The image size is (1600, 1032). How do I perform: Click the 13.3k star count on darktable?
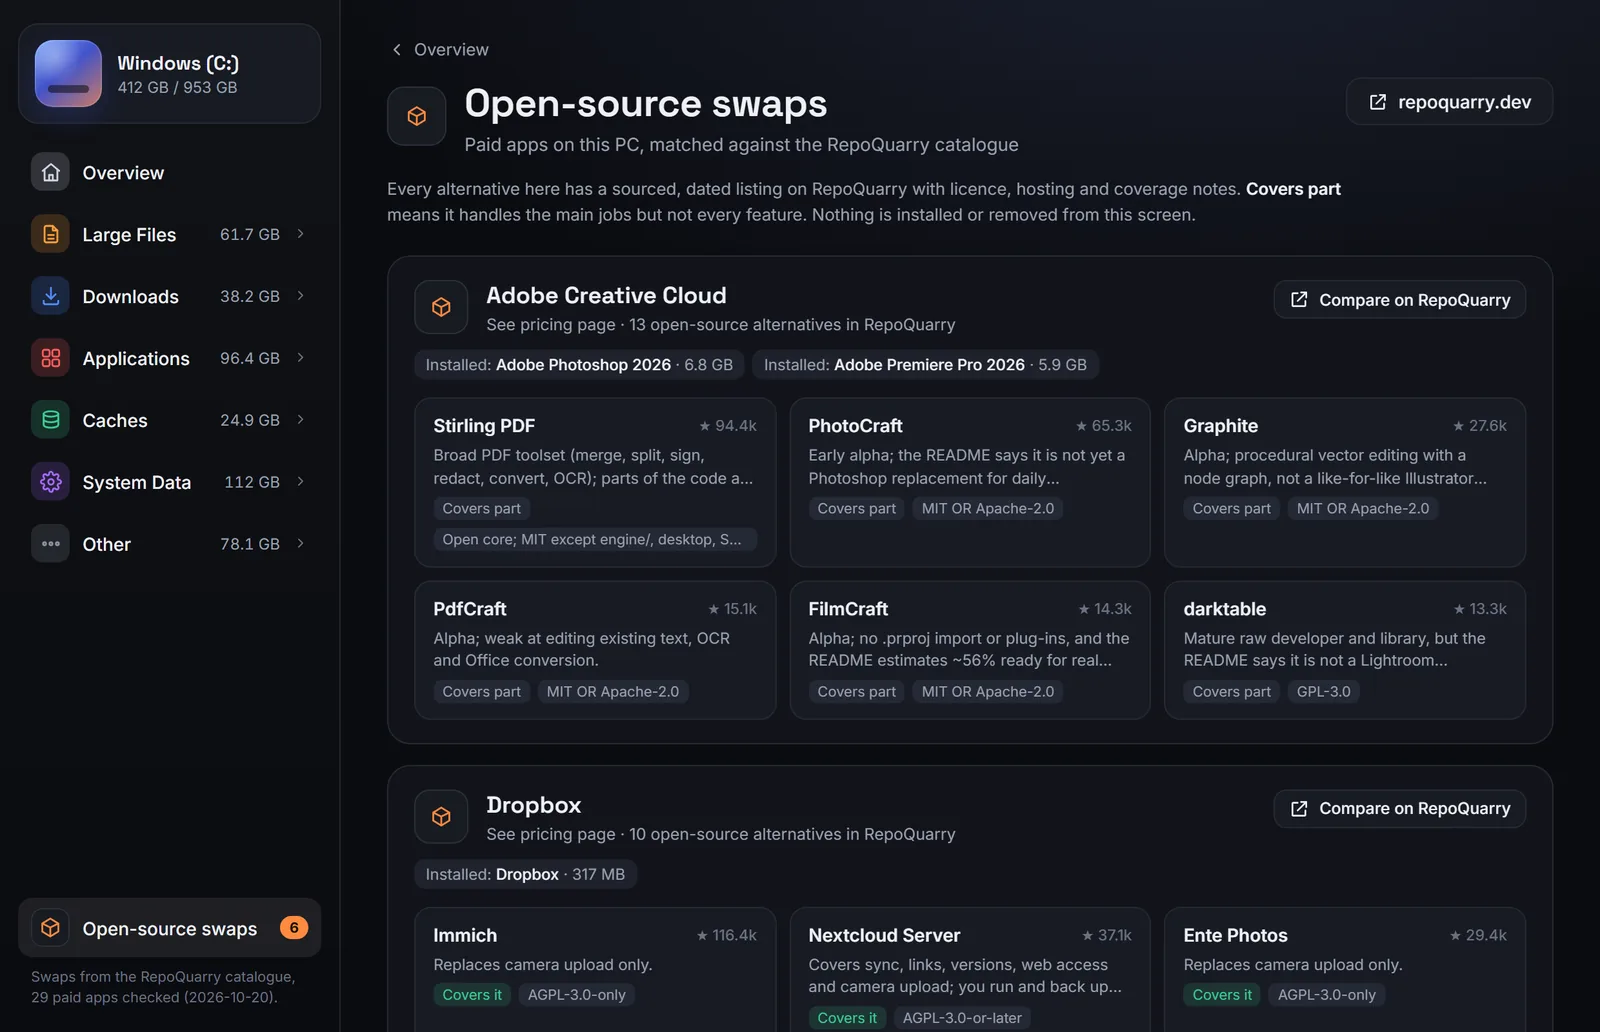(x=1480, y=609)
